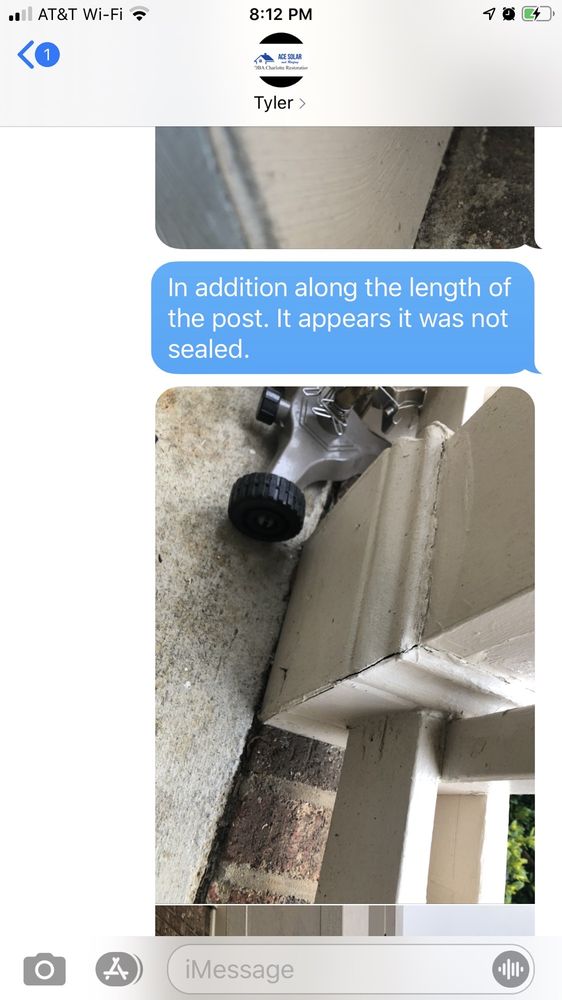Tap the unread count badge
The image size is (562, 1000).
pos(47,55)
